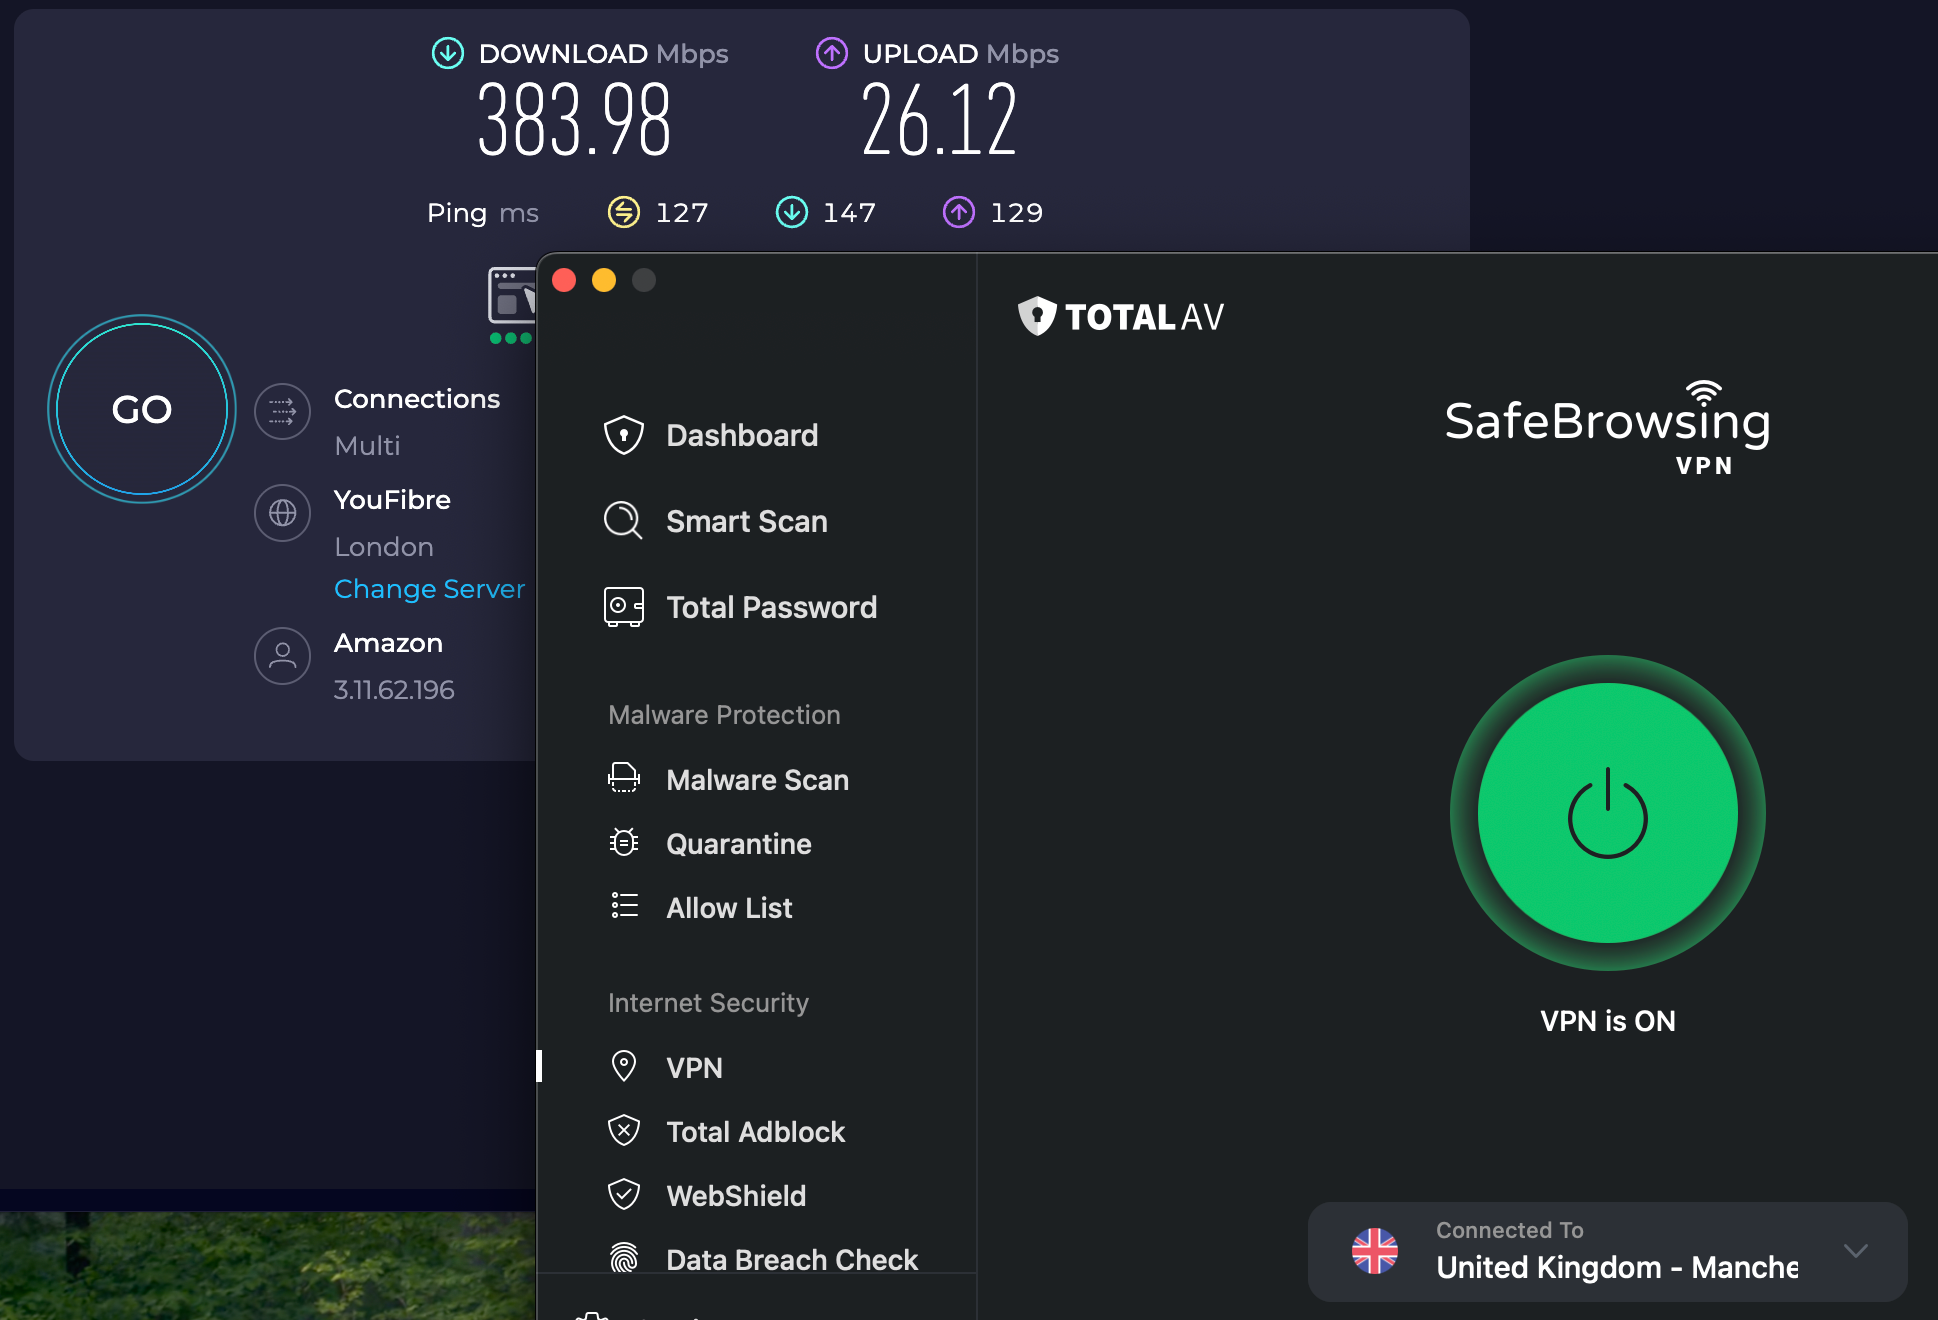
Task: Click the Data Breach Check fingerprint icon
Action: tap(624, 1258)
